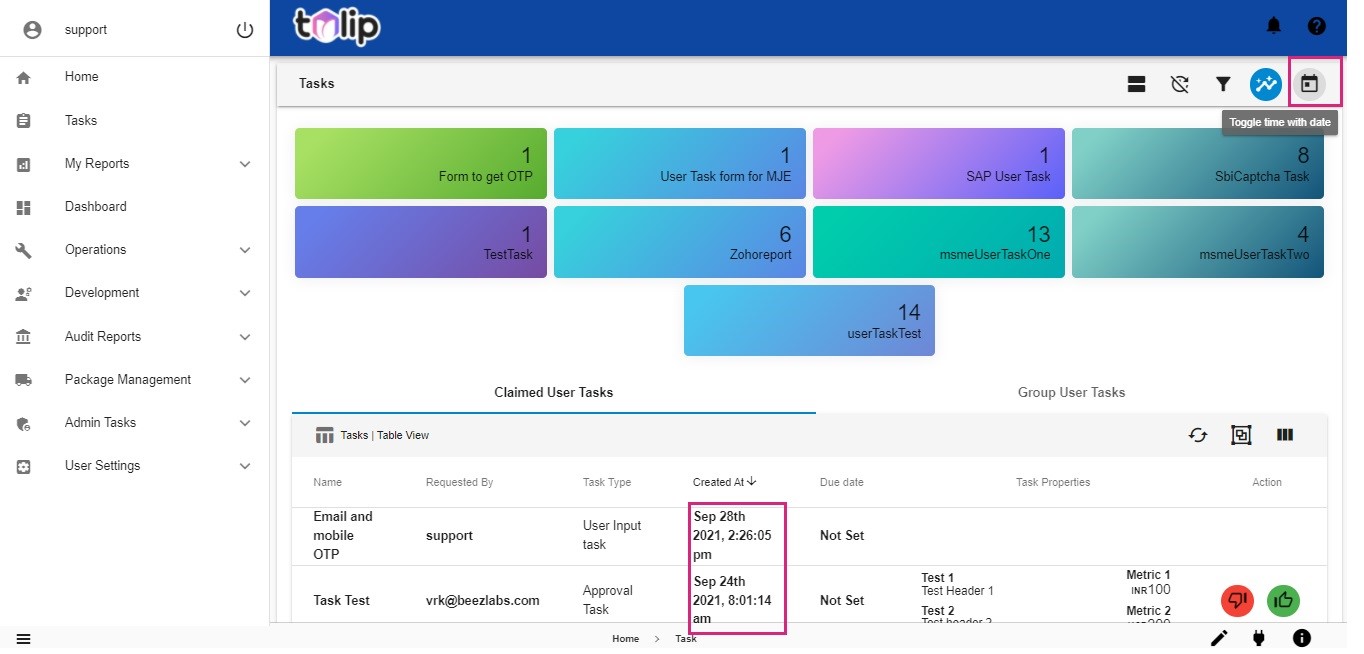Open the msmeUserTaskOne card
The image size is (1364, 654).
pyautogui.click(x=938, y=242)
